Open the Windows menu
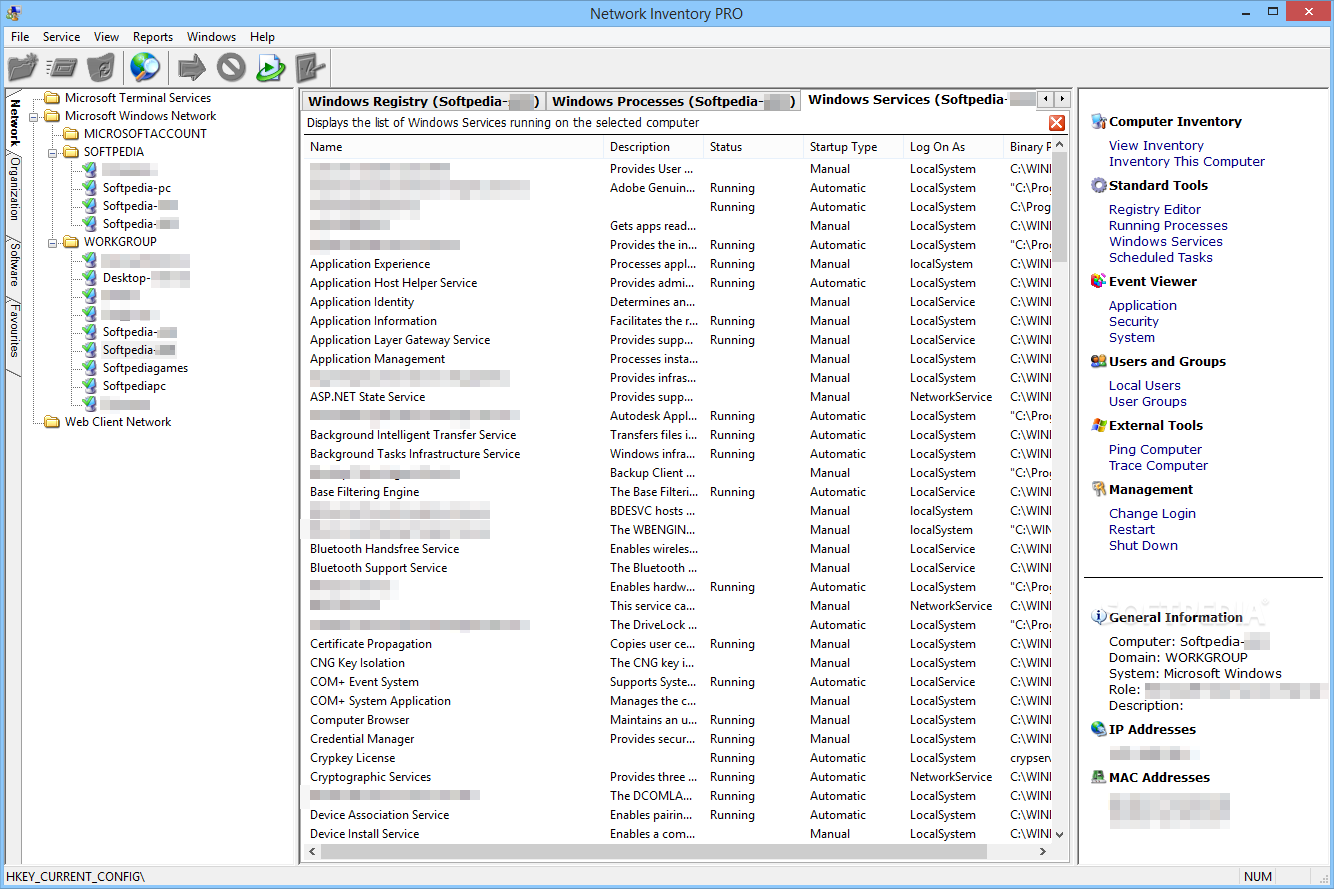 coord(212,37)
